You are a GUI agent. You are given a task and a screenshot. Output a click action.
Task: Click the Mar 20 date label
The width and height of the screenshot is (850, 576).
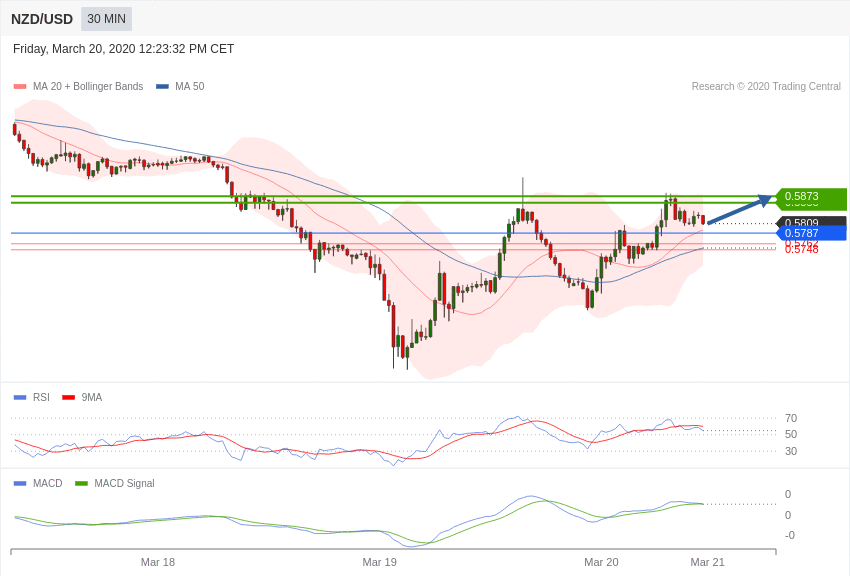[x=601, y=562]
